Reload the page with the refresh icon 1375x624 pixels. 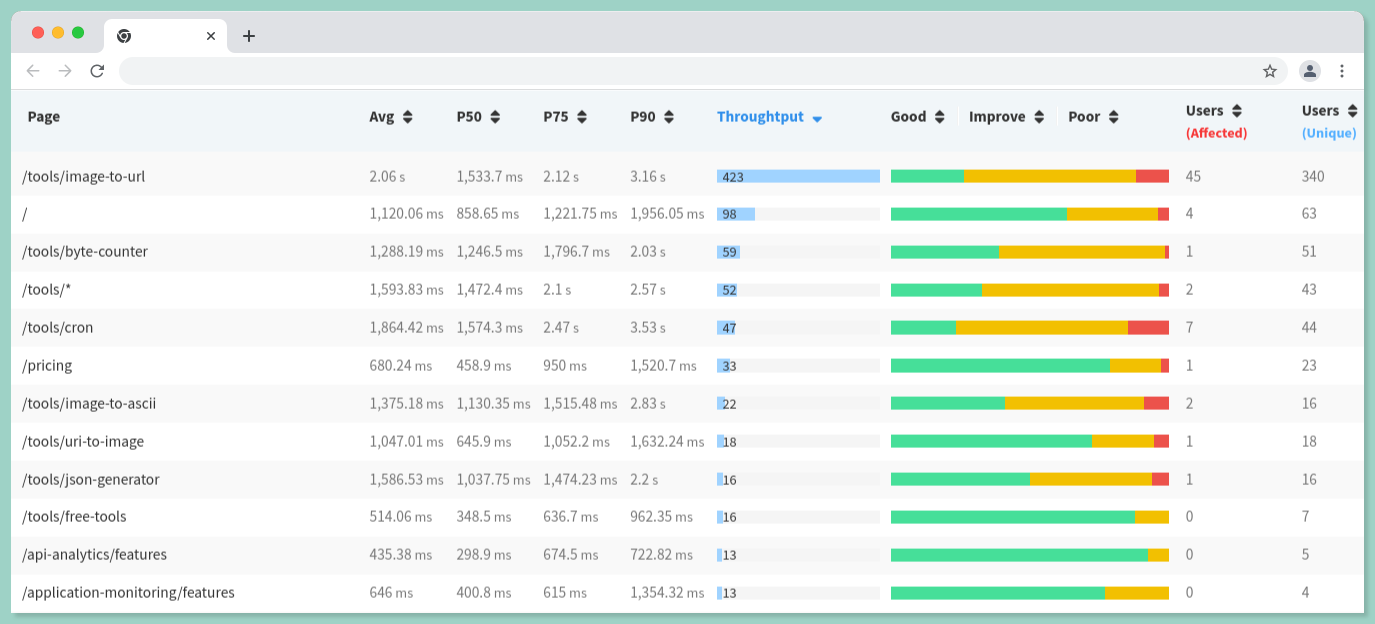coord(97,71)
